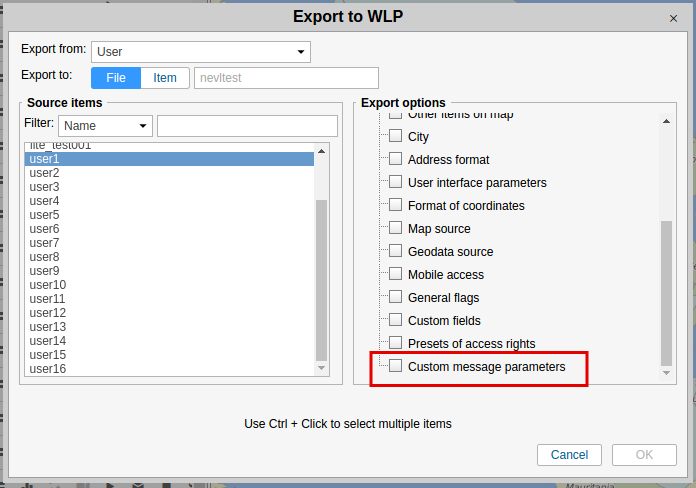Click the OK button

(x=644, y=455)
